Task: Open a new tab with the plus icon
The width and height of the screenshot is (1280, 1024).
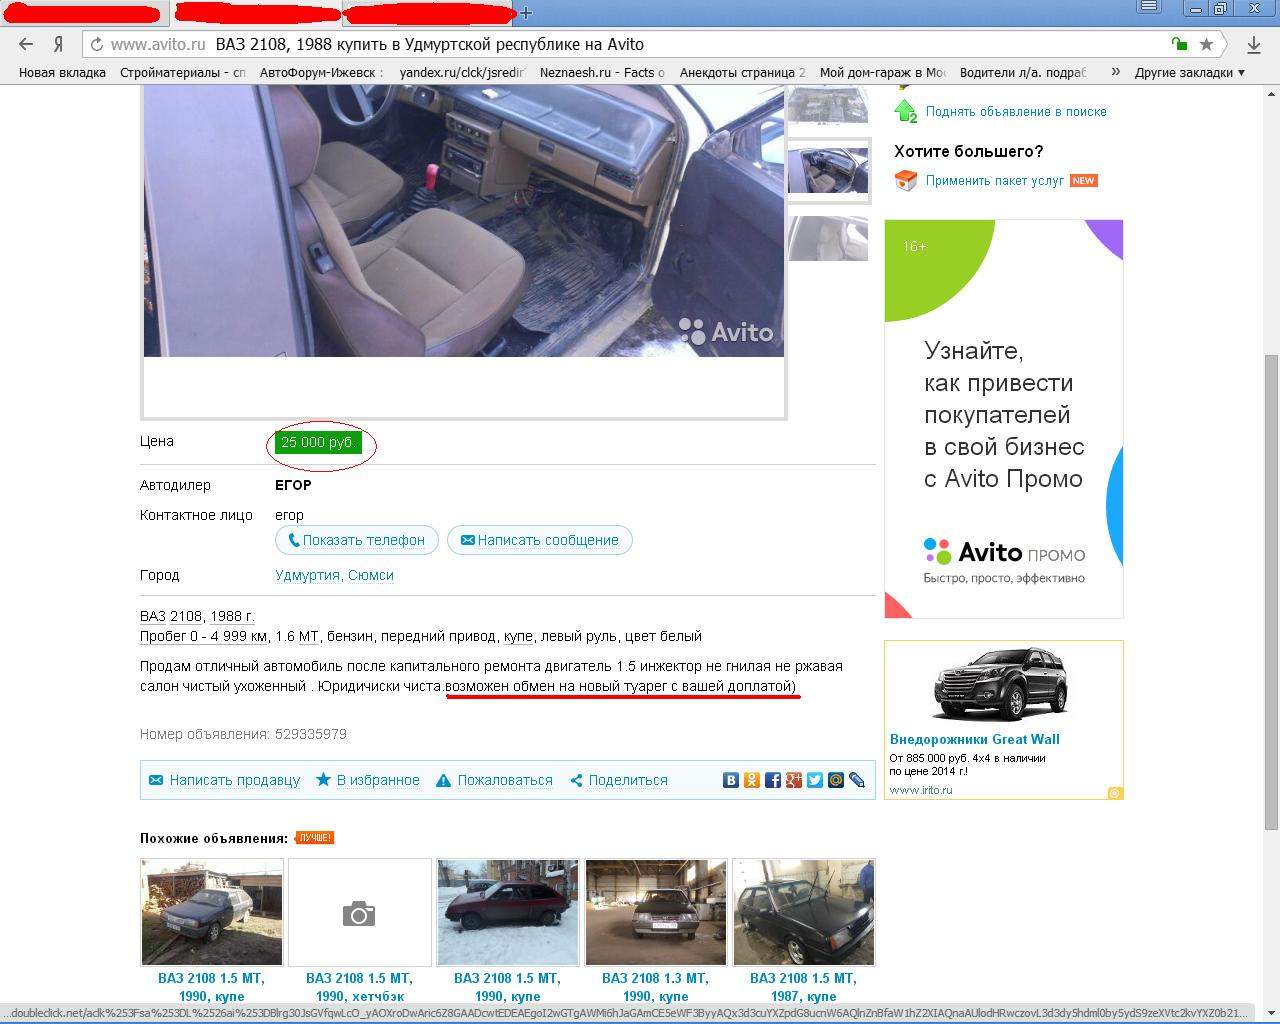Action: [x=526, y=13]
